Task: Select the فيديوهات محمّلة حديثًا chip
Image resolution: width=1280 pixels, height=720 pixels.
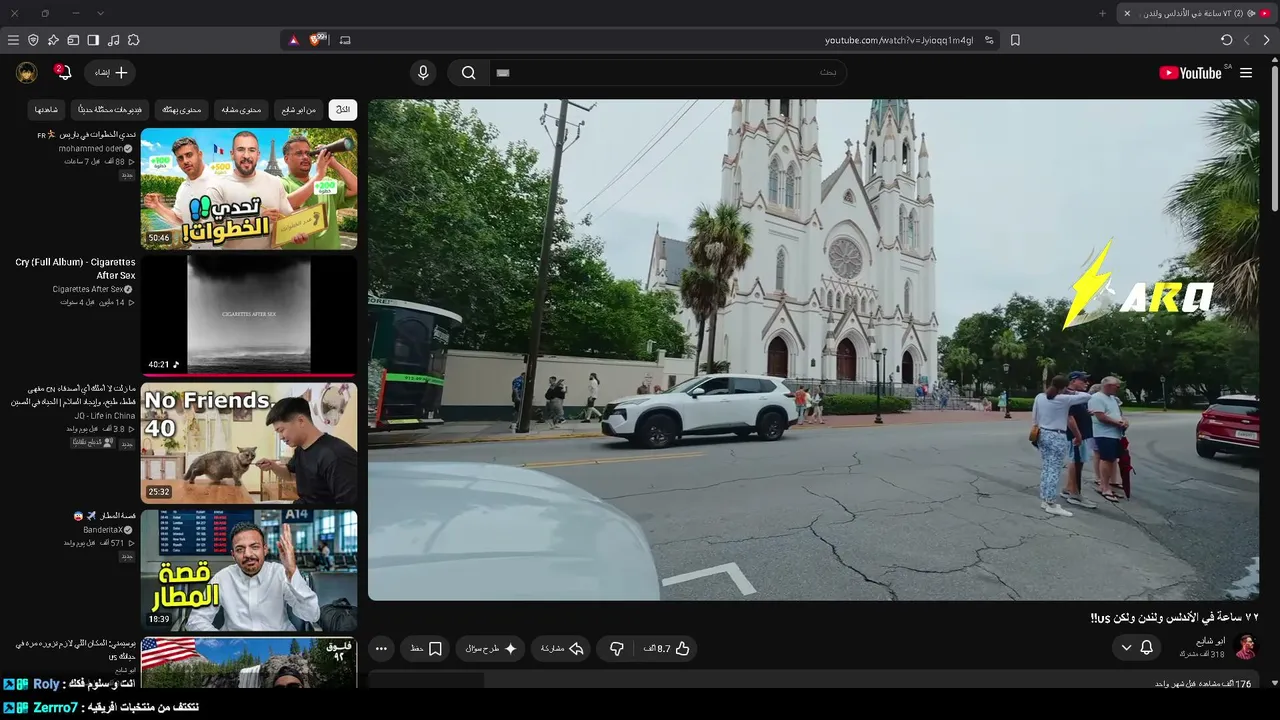Action: coord(110,109)
